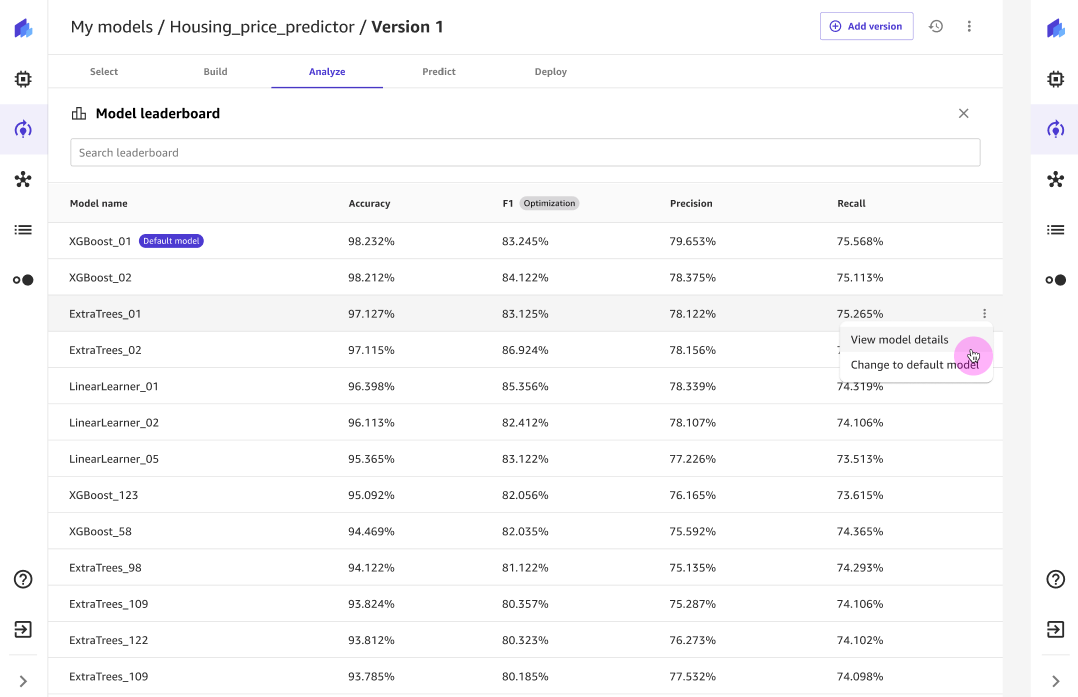Open the header more options menu
The image size is (1078, 697).
pos(969,26)
